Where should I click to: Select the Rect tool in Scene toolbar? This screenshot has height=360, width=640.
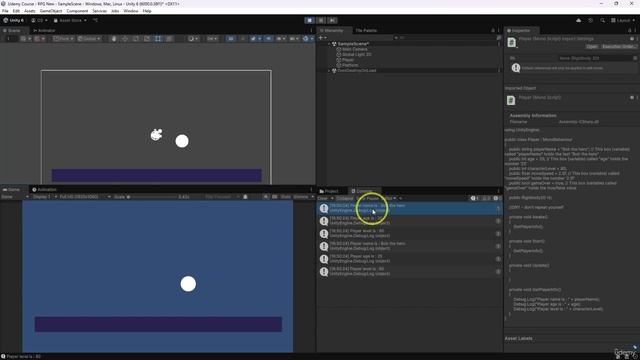158,39
